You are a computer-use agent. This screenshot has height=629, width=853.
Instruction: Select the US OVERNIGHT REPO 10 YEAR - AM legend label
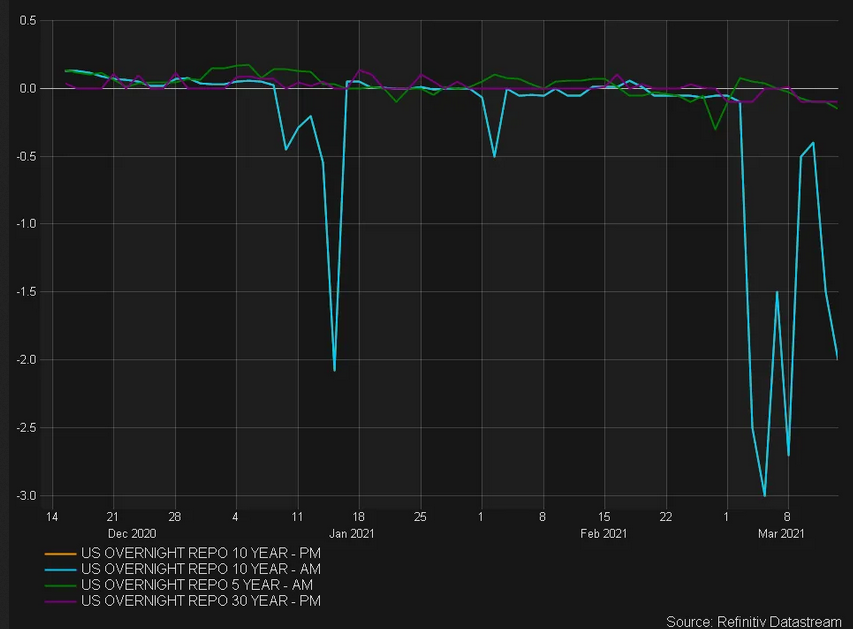[201, 569]
